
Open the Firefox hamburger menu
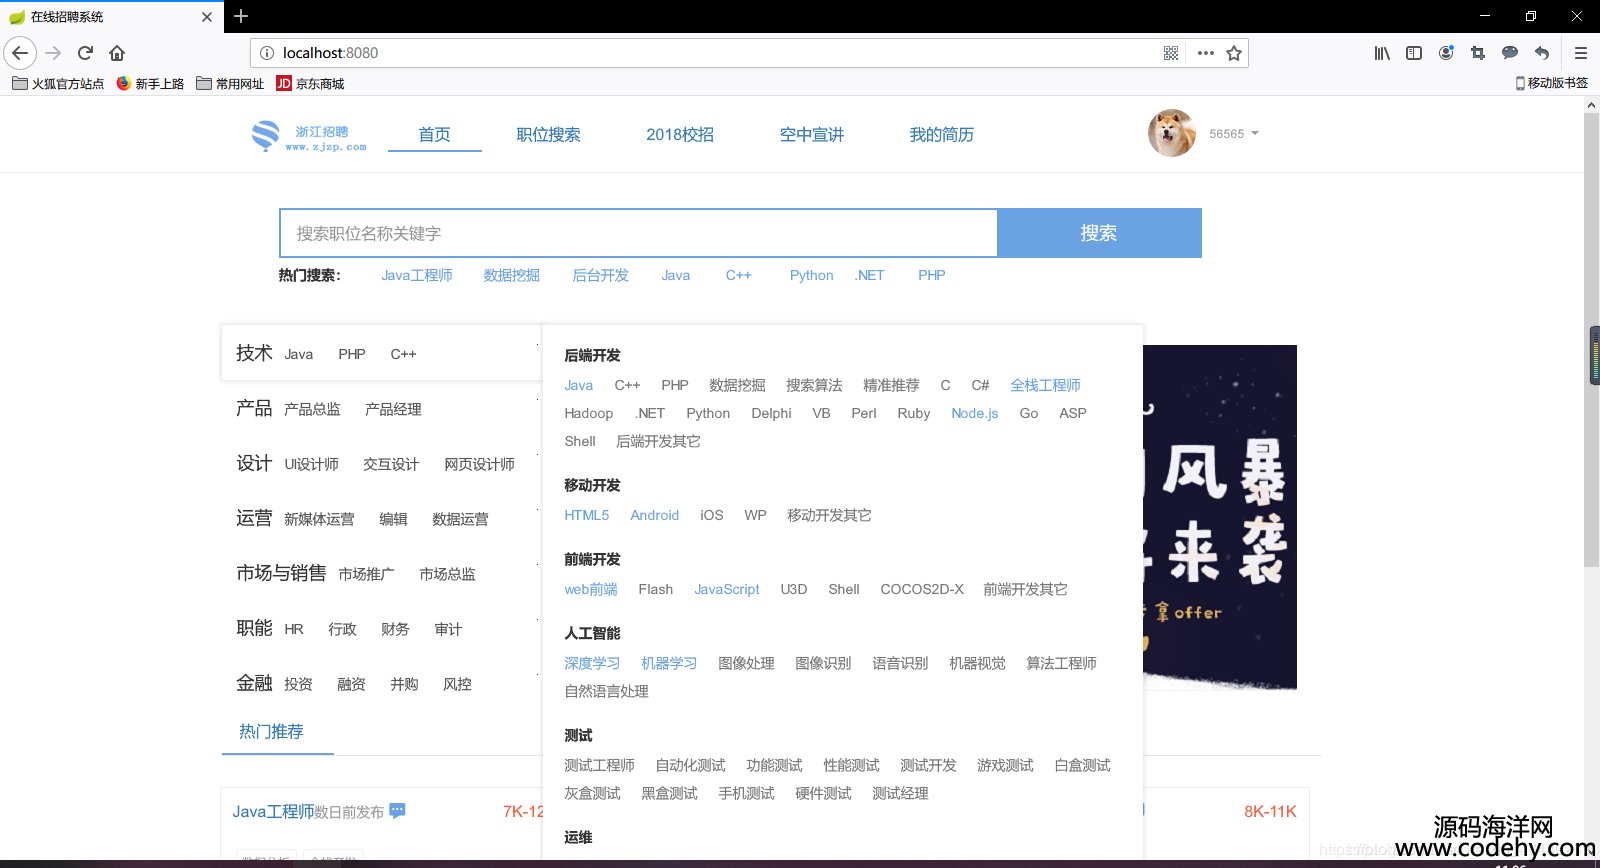point(1581,53)
